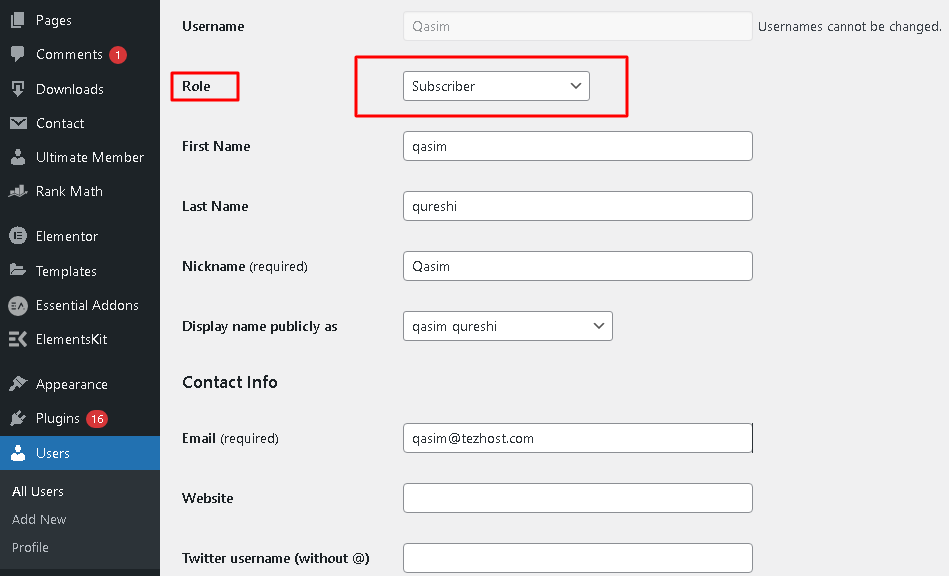Click into the First Name field

click(577, 146)
